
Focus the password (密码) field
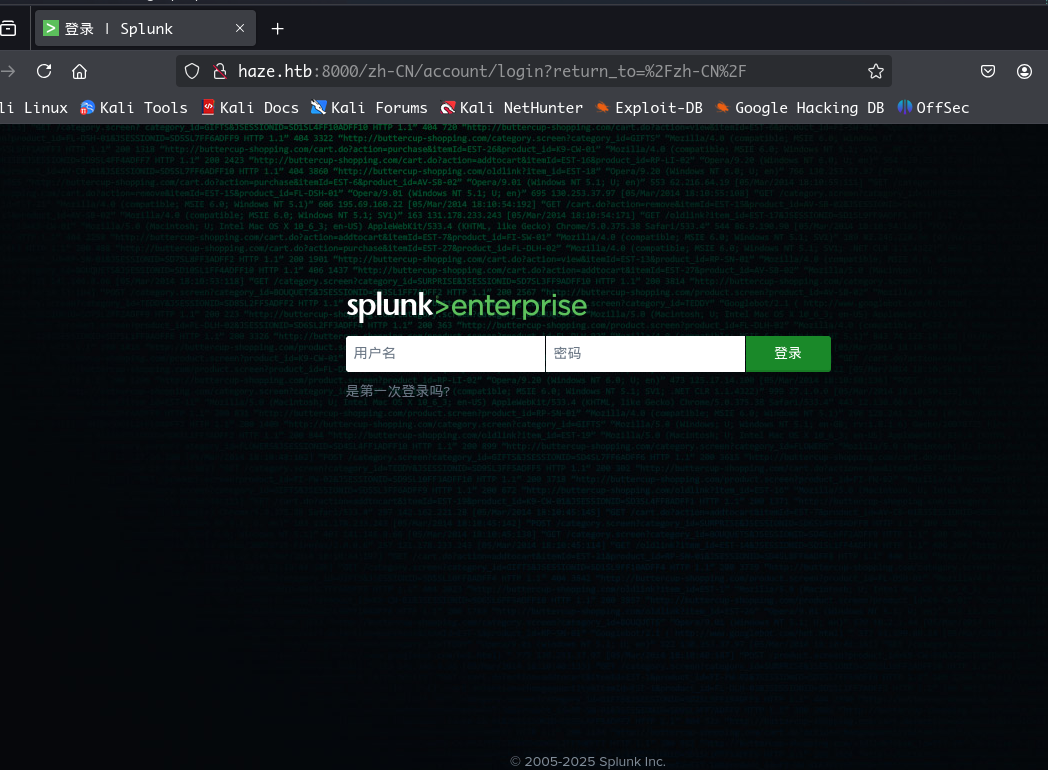[645, 354]
